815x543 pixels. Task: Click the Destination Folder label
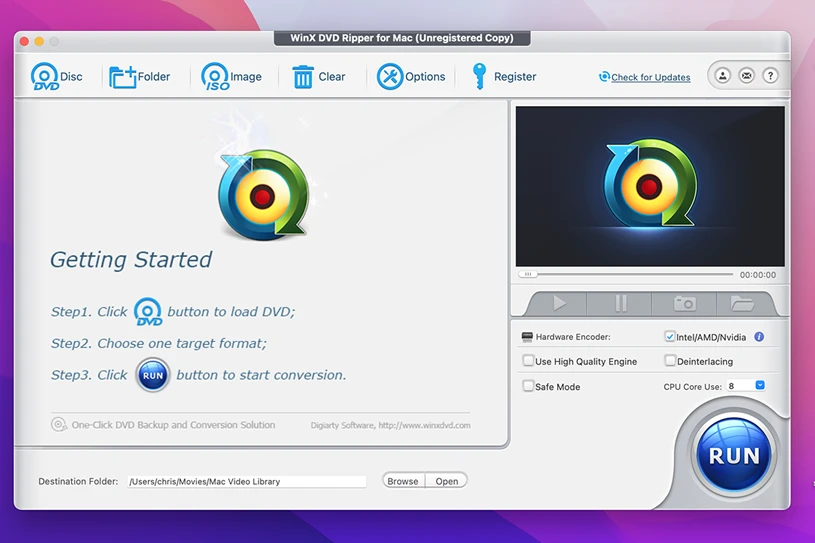point(78,481)
